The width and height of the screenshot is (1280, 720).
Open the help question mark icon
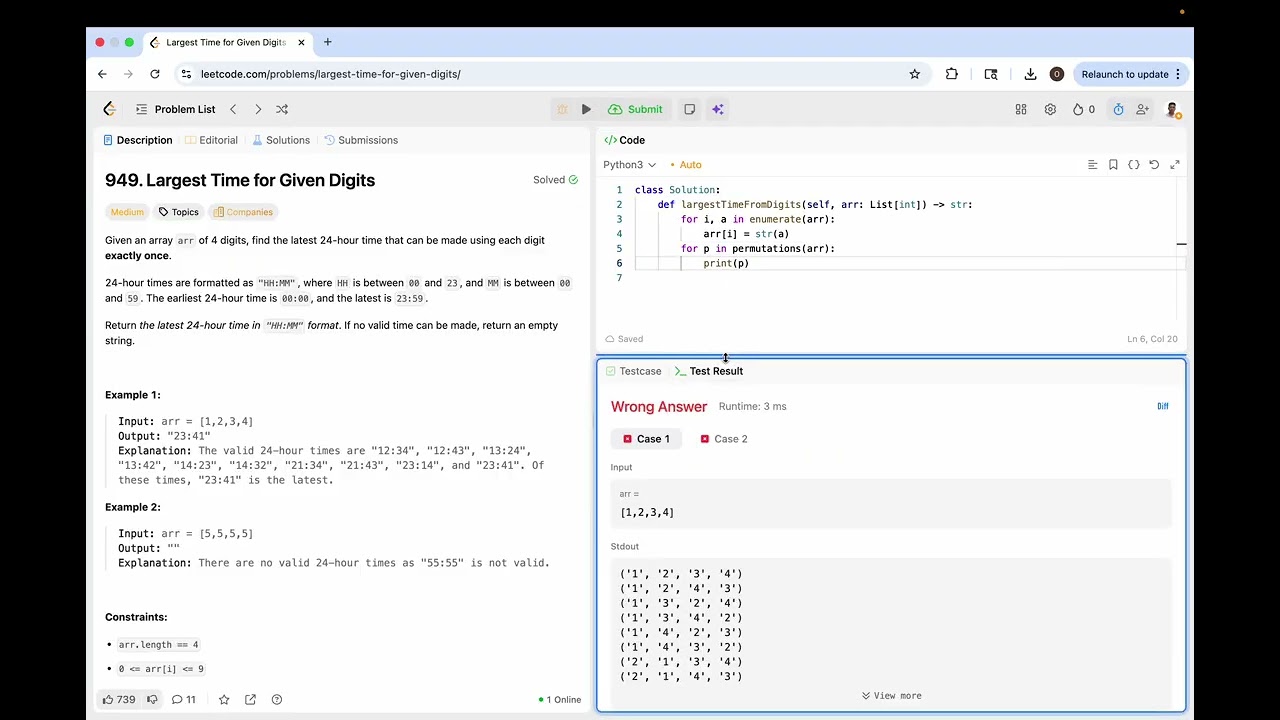[277, 700]
